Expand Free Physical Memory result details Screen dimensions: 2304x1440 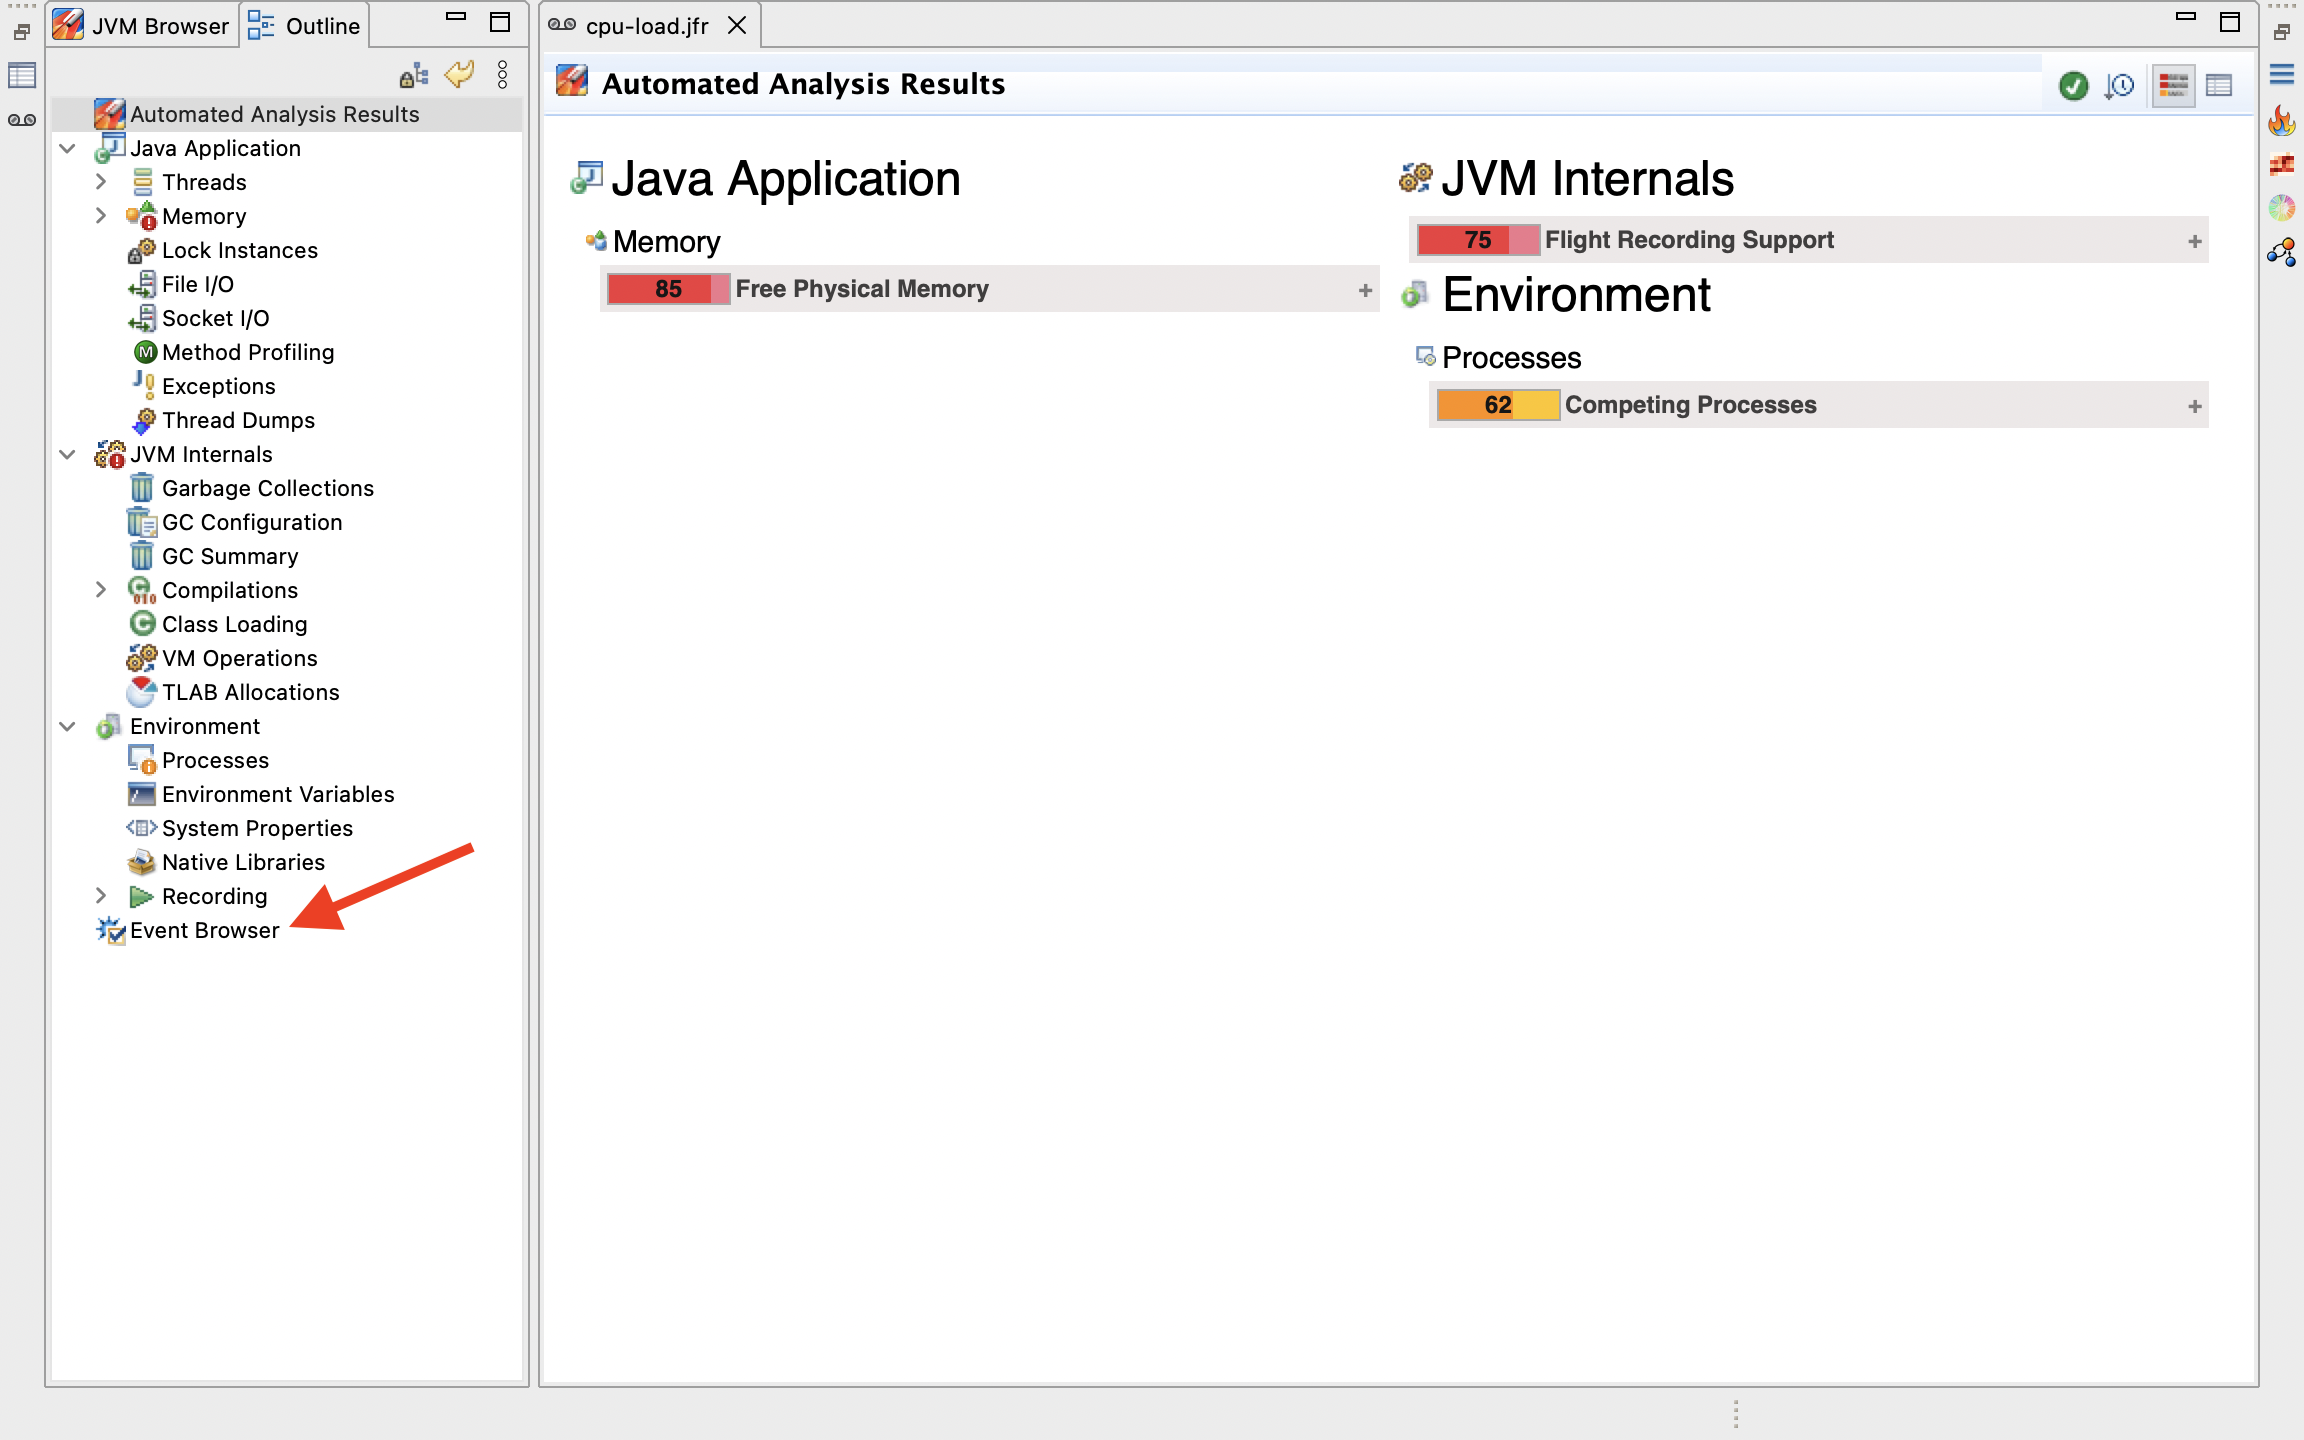(x=1365, y=290)
